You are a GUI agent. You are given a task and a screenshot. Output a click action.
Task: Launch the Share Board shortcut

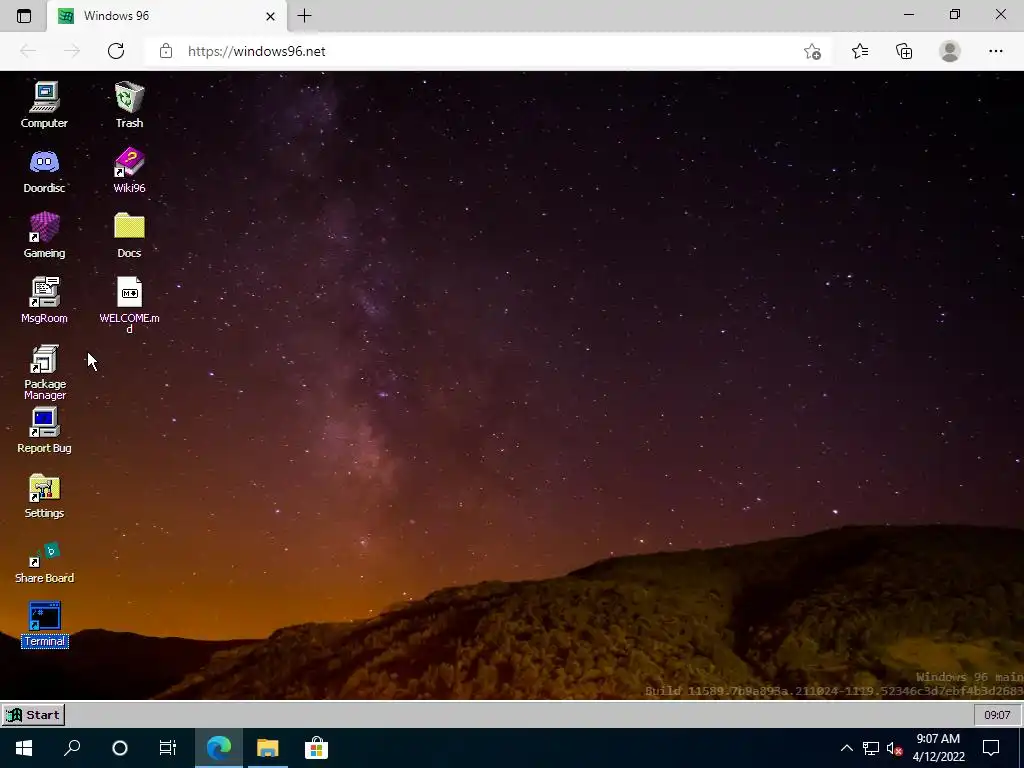pyautogui.click(x=44, y=562)
